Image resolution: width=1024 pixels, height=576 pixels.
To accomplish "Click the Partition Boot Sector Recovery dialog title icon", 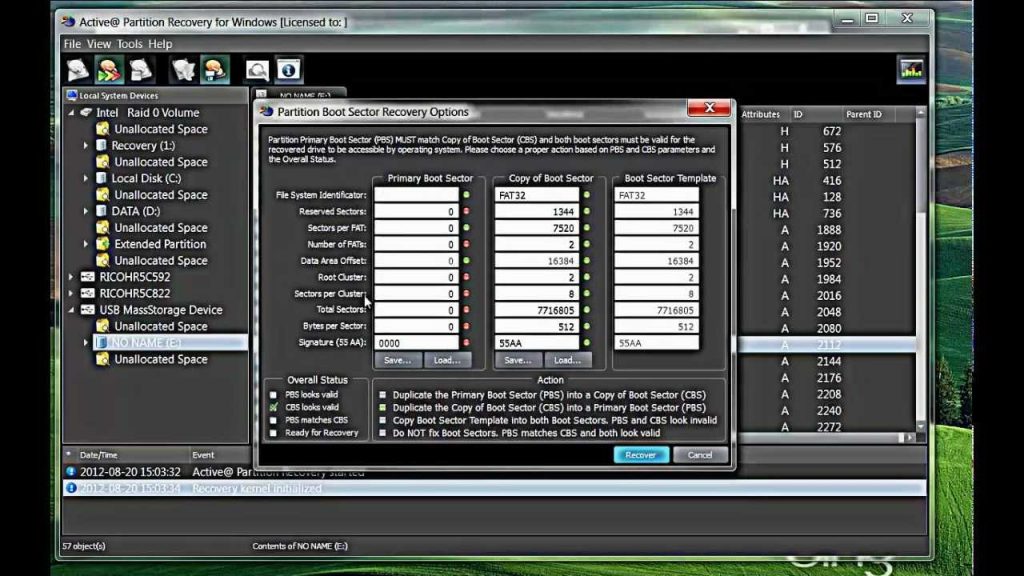I will tap(266, 112).
